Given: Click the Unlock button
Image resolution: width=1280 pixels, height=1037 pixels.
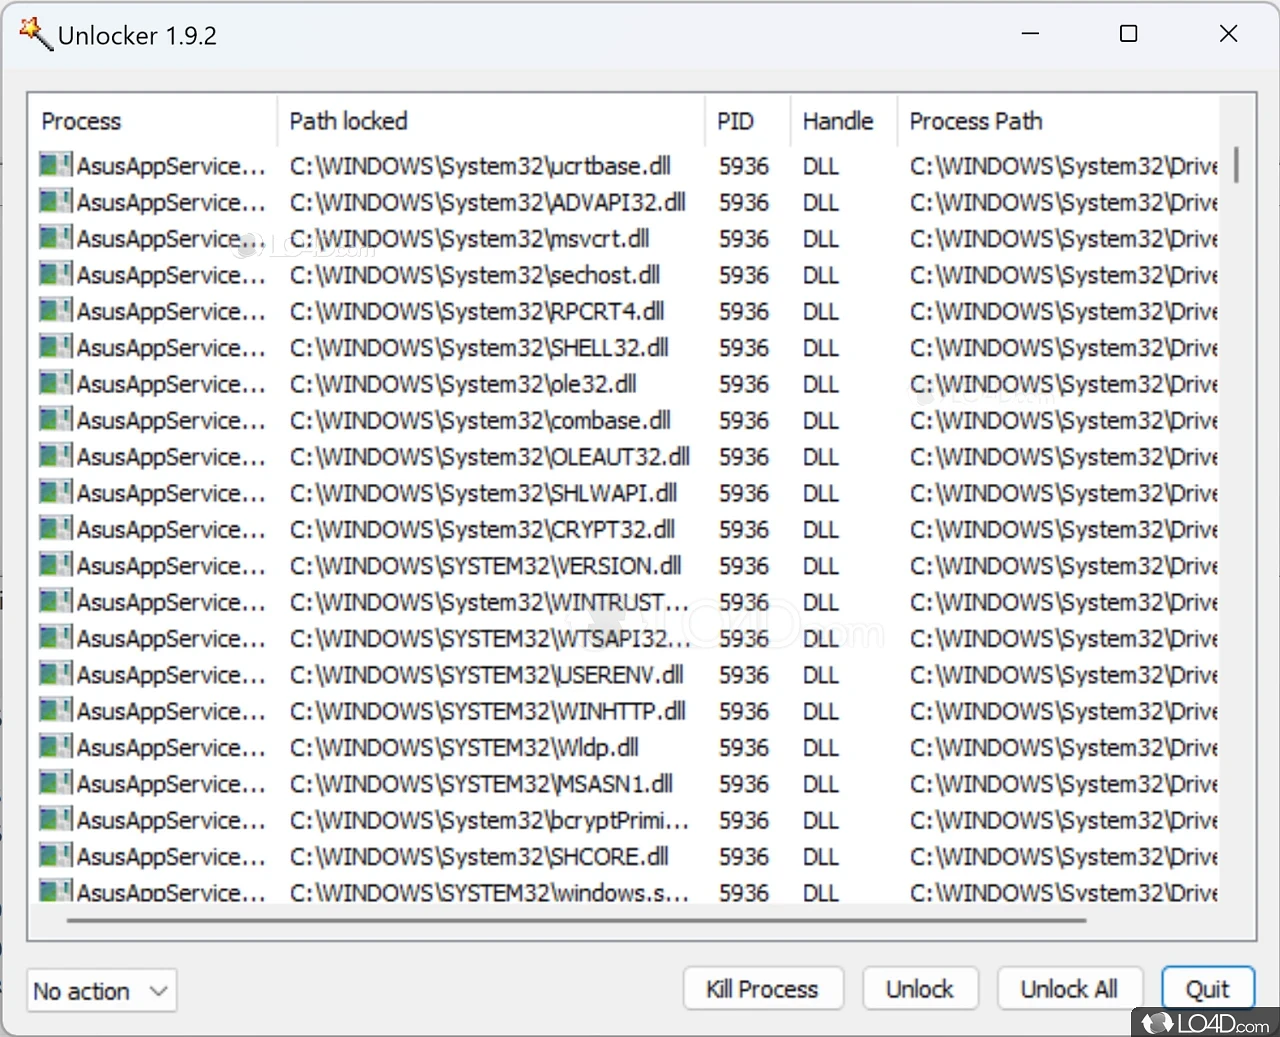Looking at the screenshot, I should click(x=920, y=989).
